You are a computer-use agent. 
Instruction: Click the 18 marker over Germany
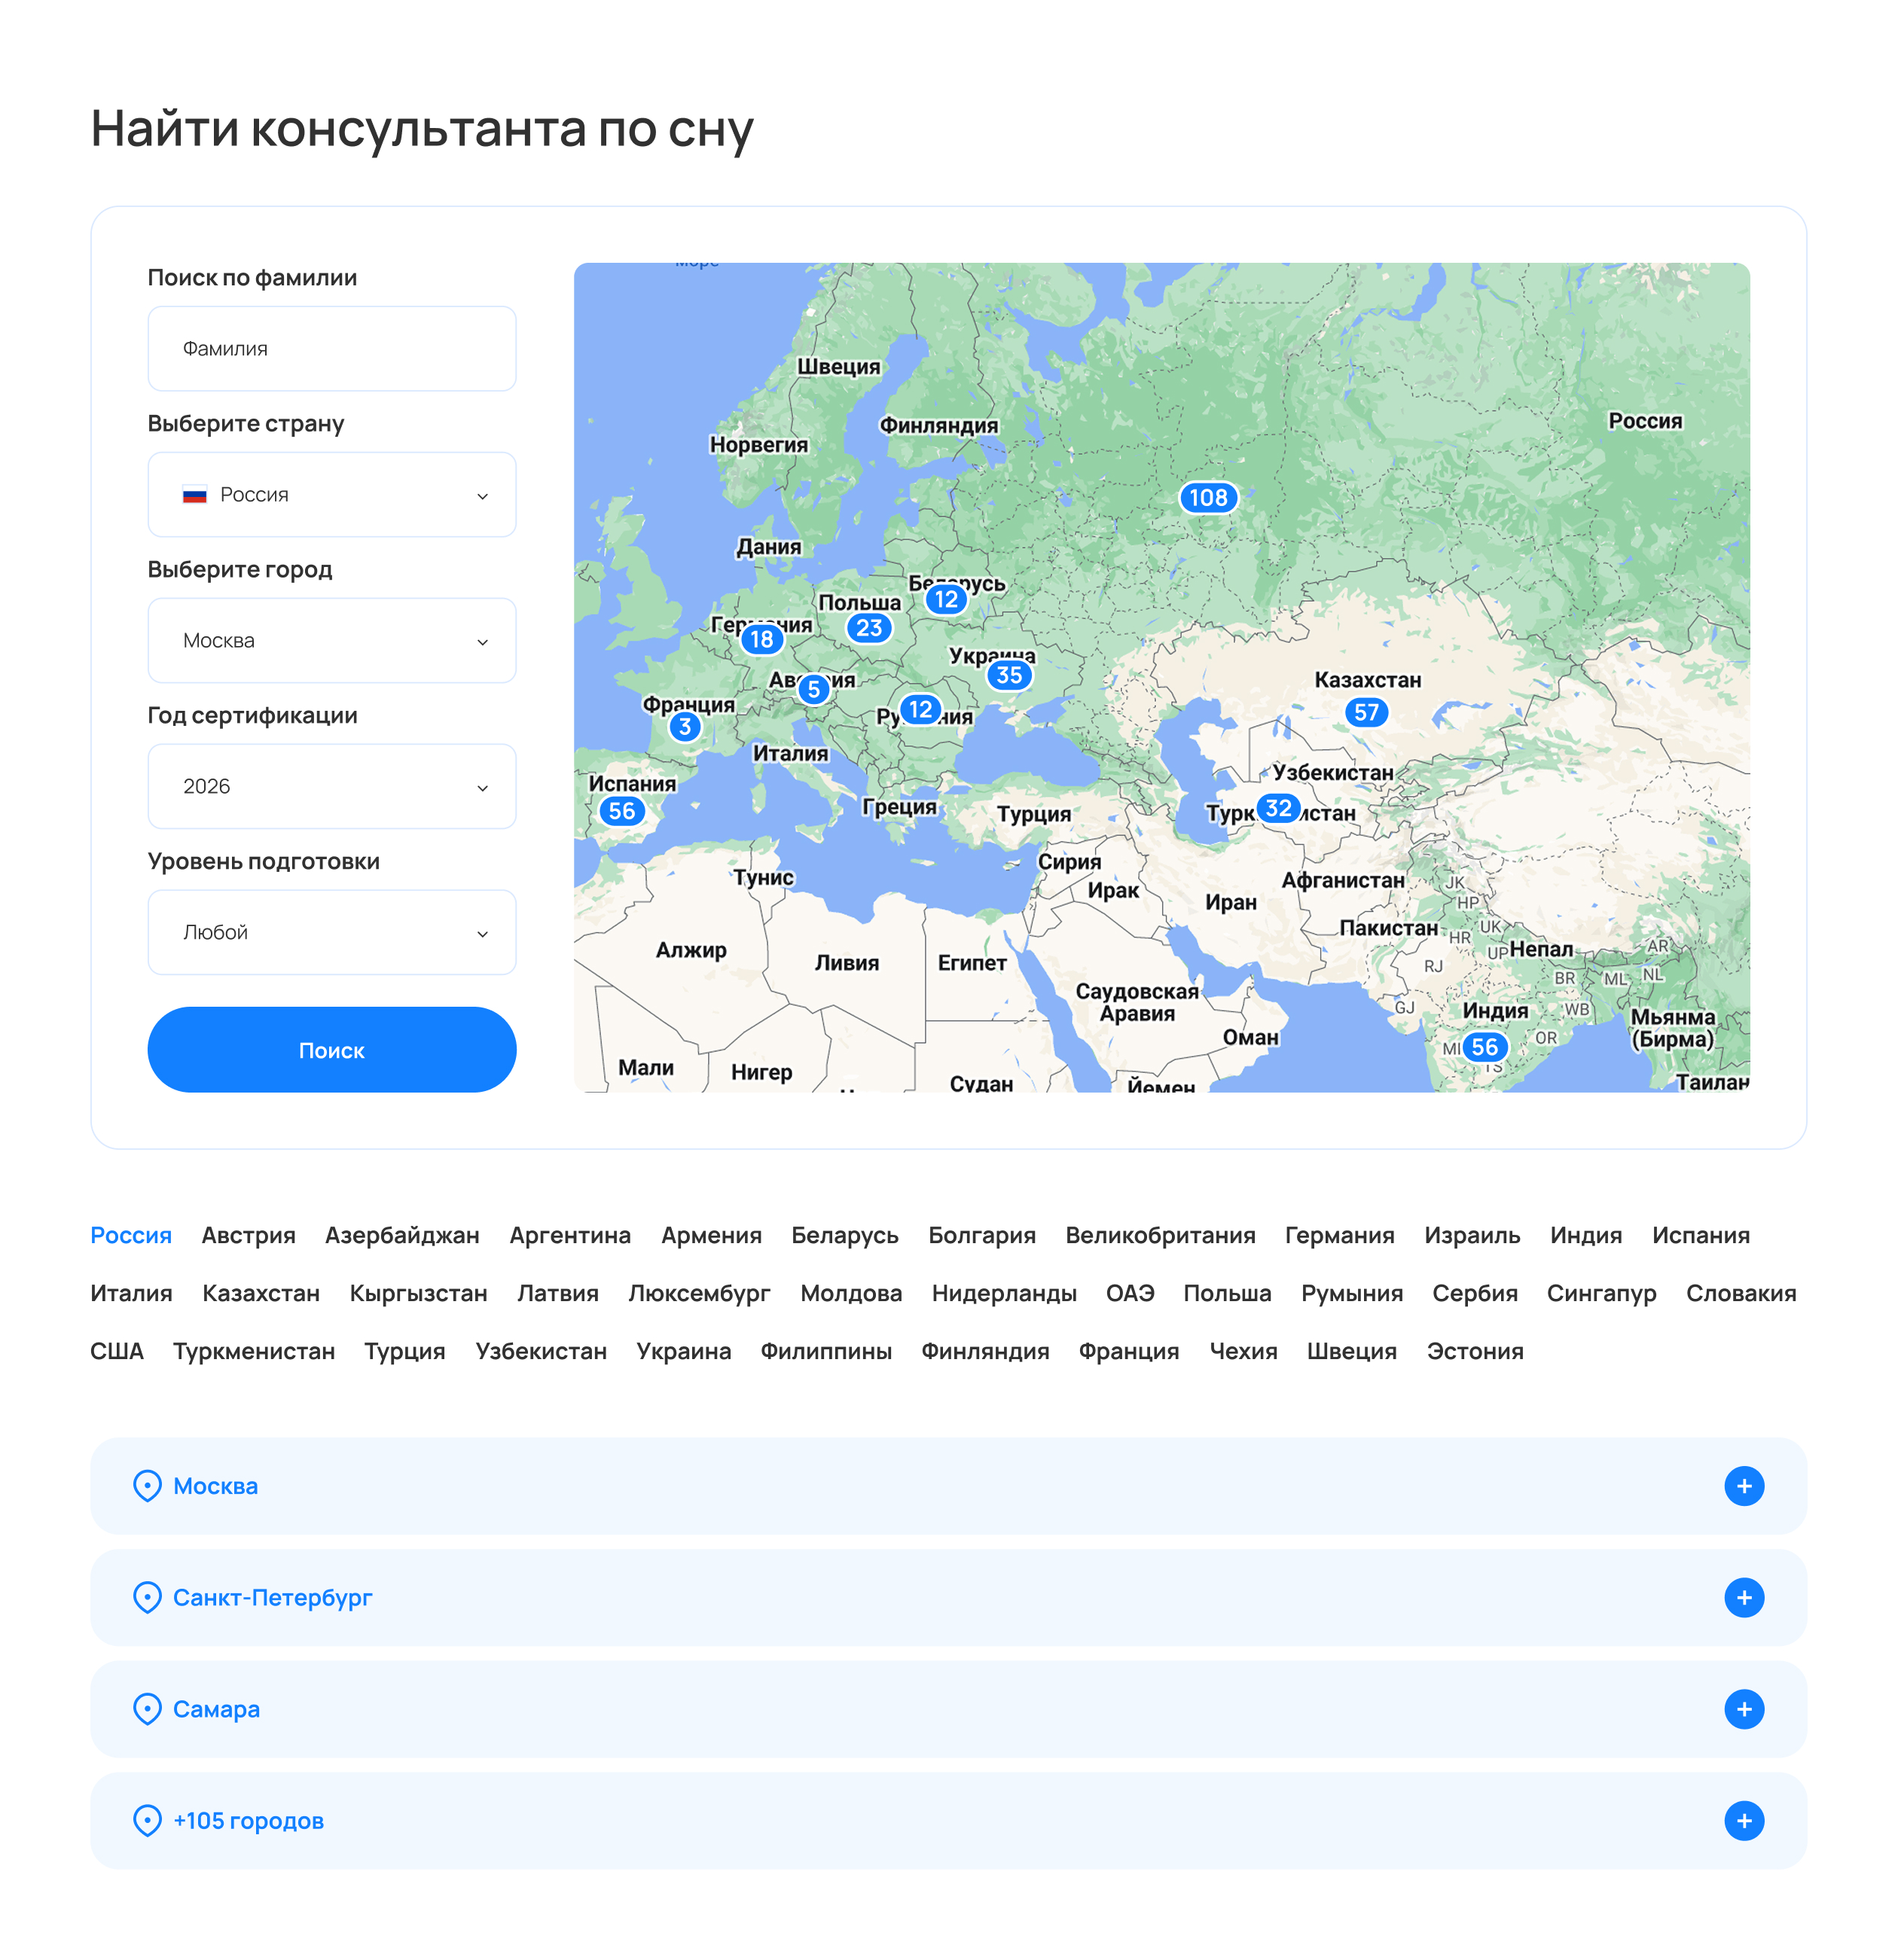(x=762, y=639)
